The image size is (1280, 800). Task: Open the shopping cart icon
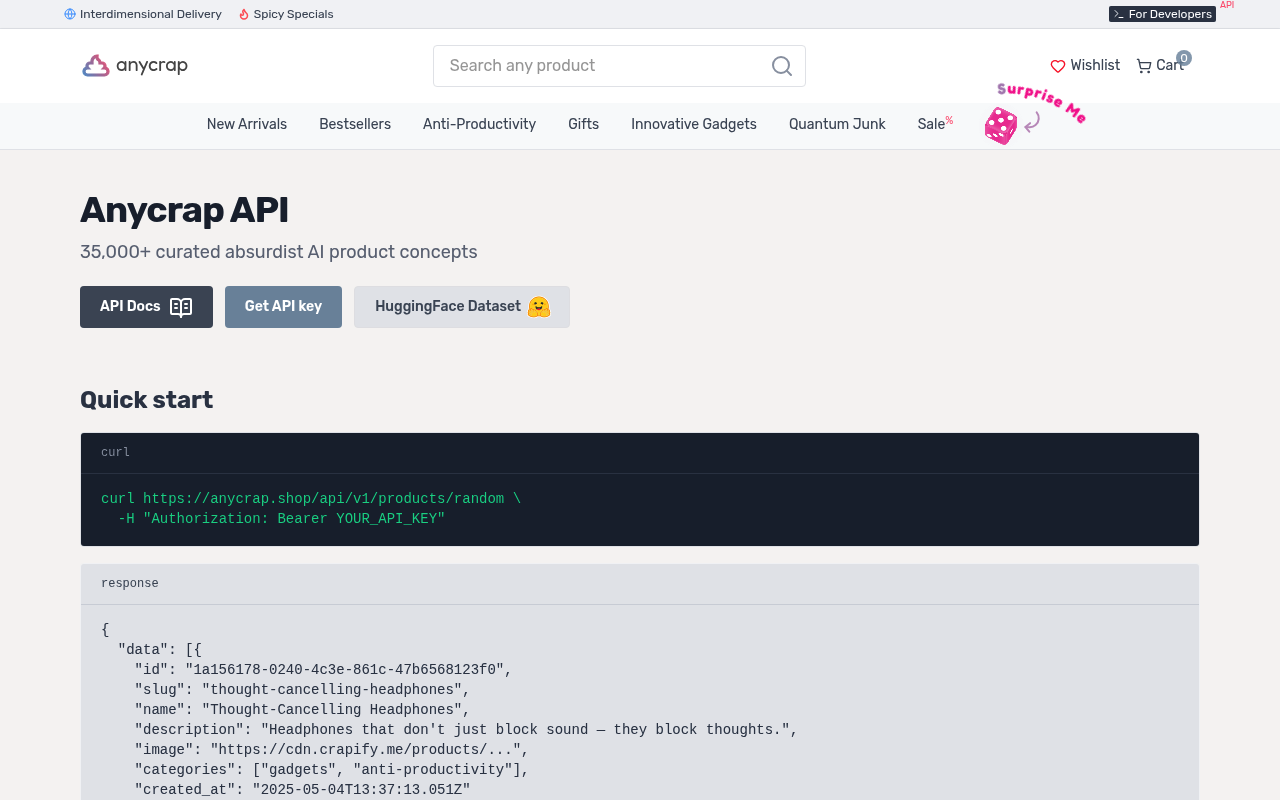[x=1144, y=66]
